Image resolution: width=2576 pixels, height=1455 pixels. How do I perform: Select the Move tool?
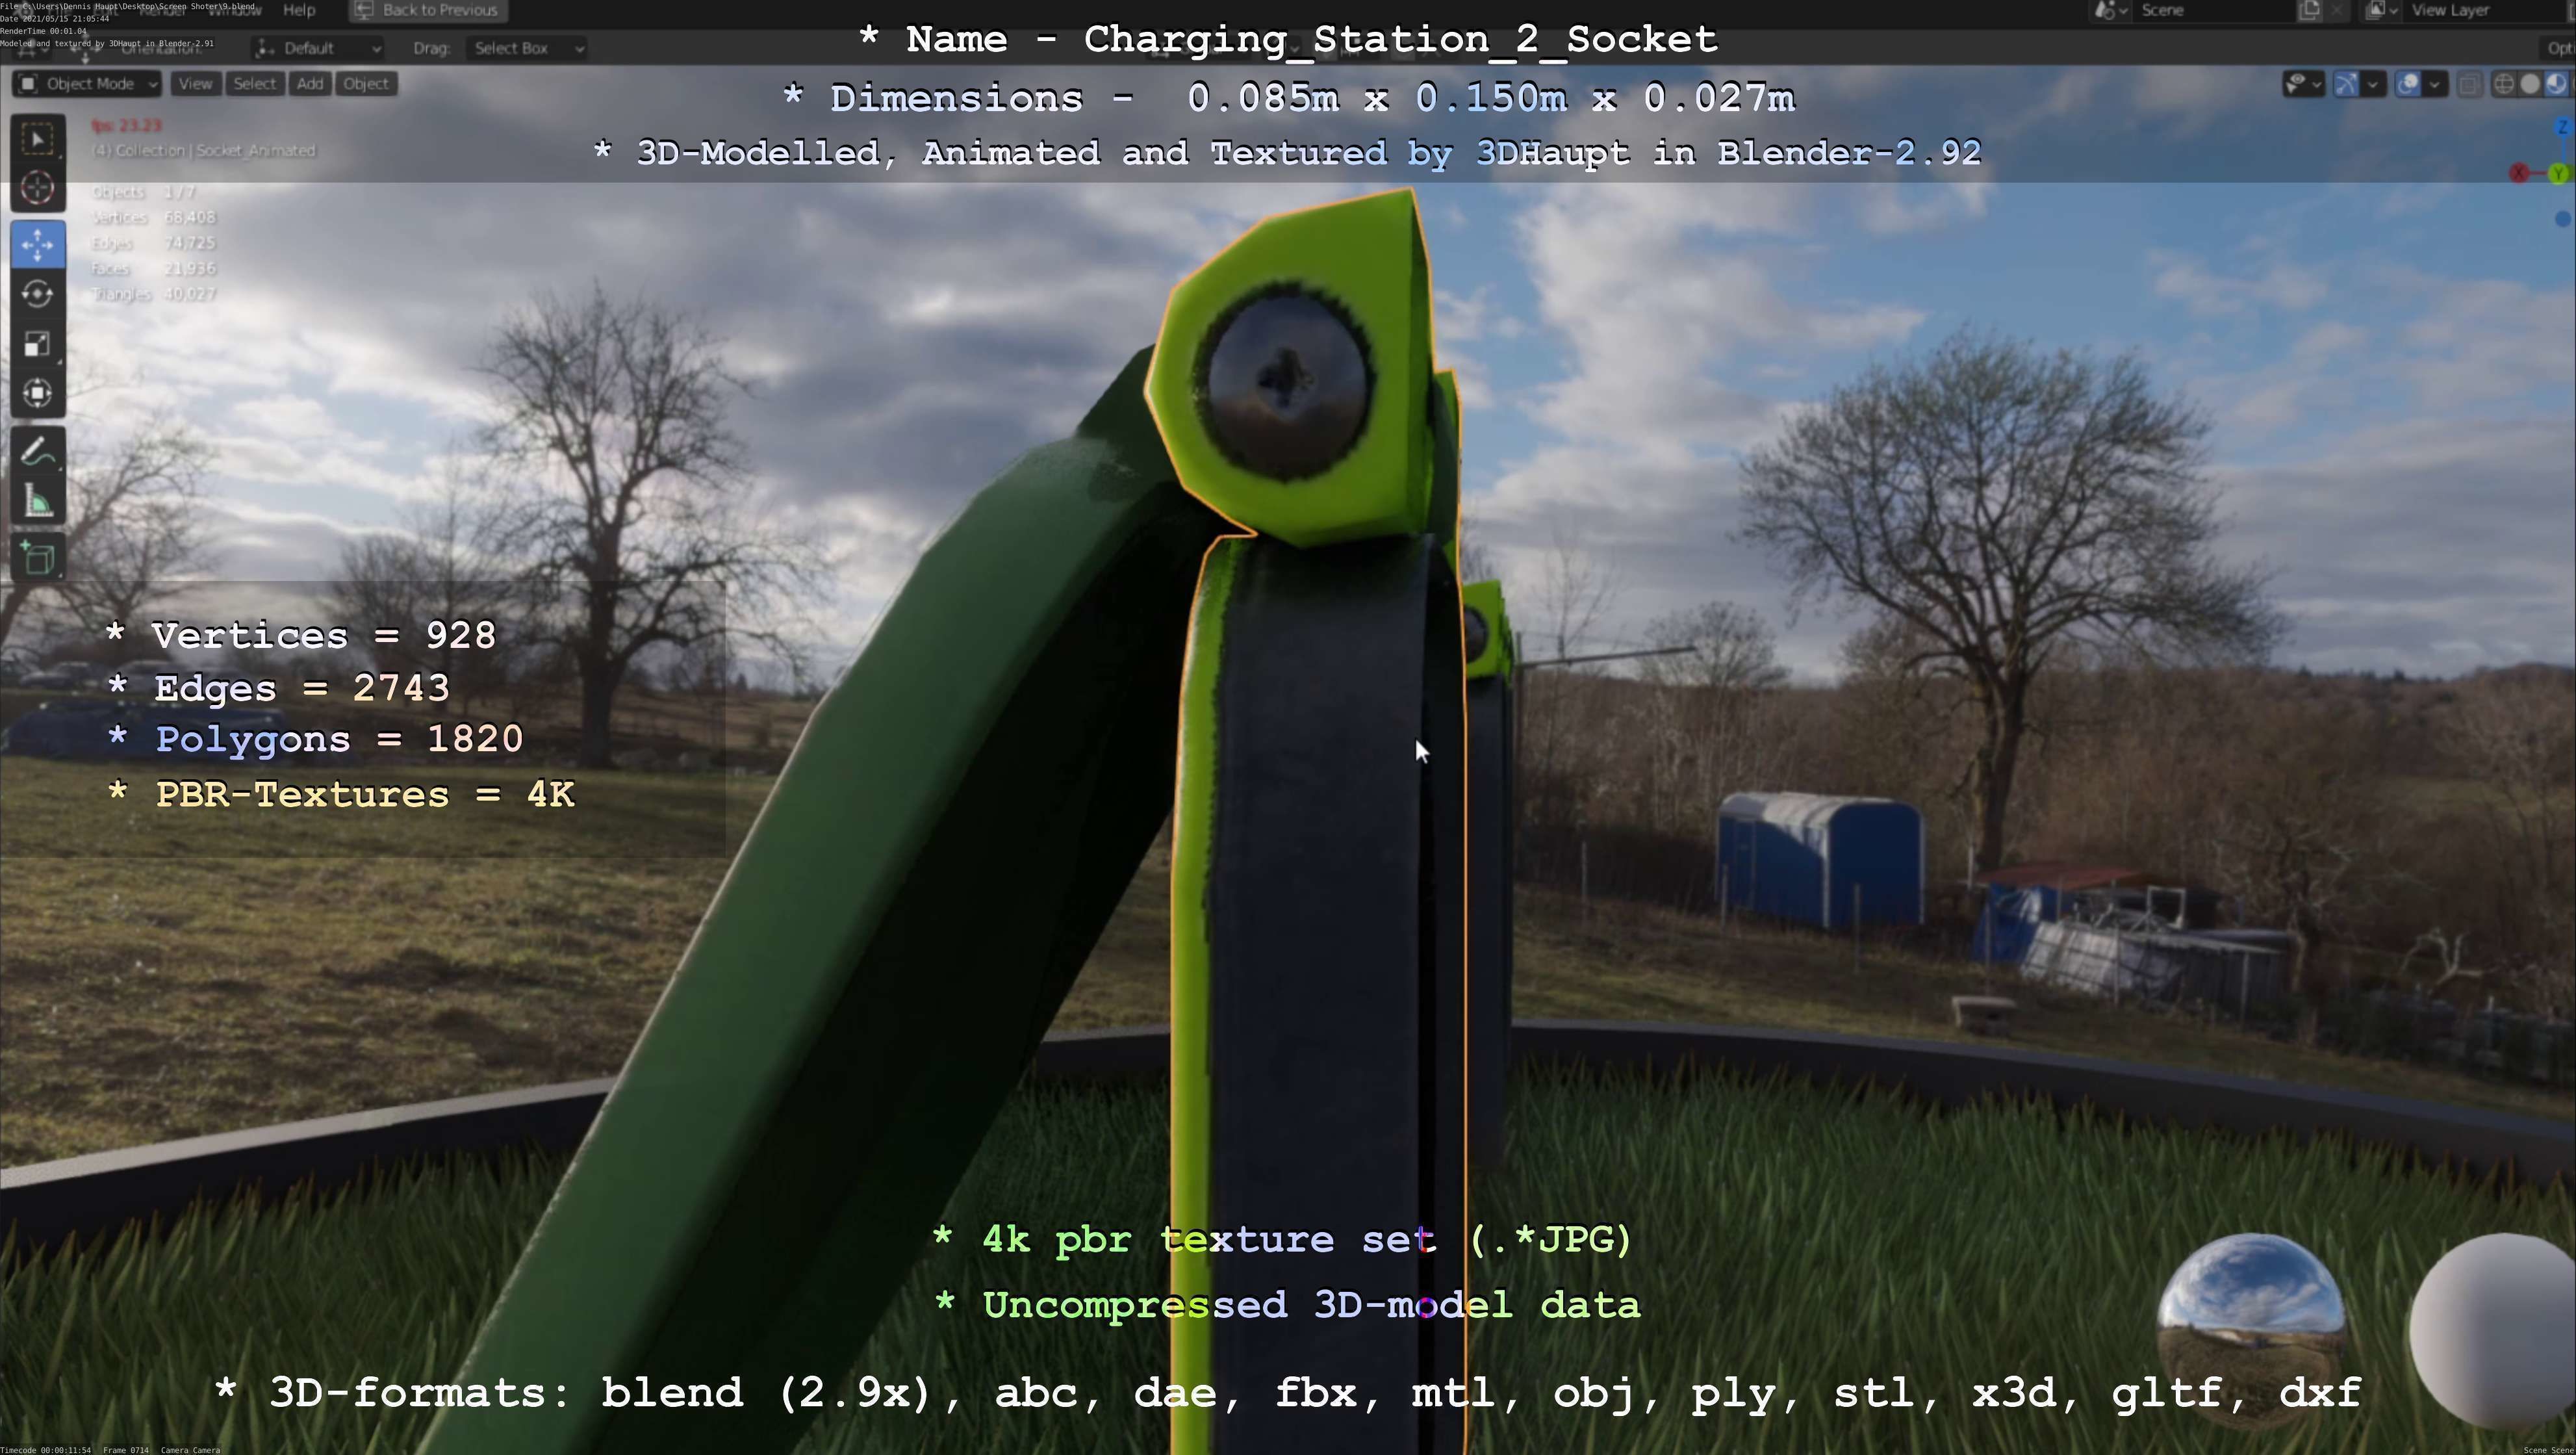click(x=38, y=245)
